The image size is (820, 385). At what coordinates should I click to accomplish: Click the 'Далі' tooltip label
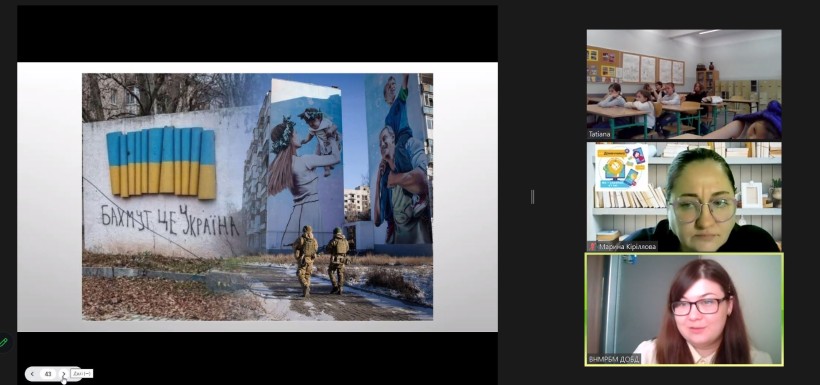pyautogui.click(x=82, y=373)
